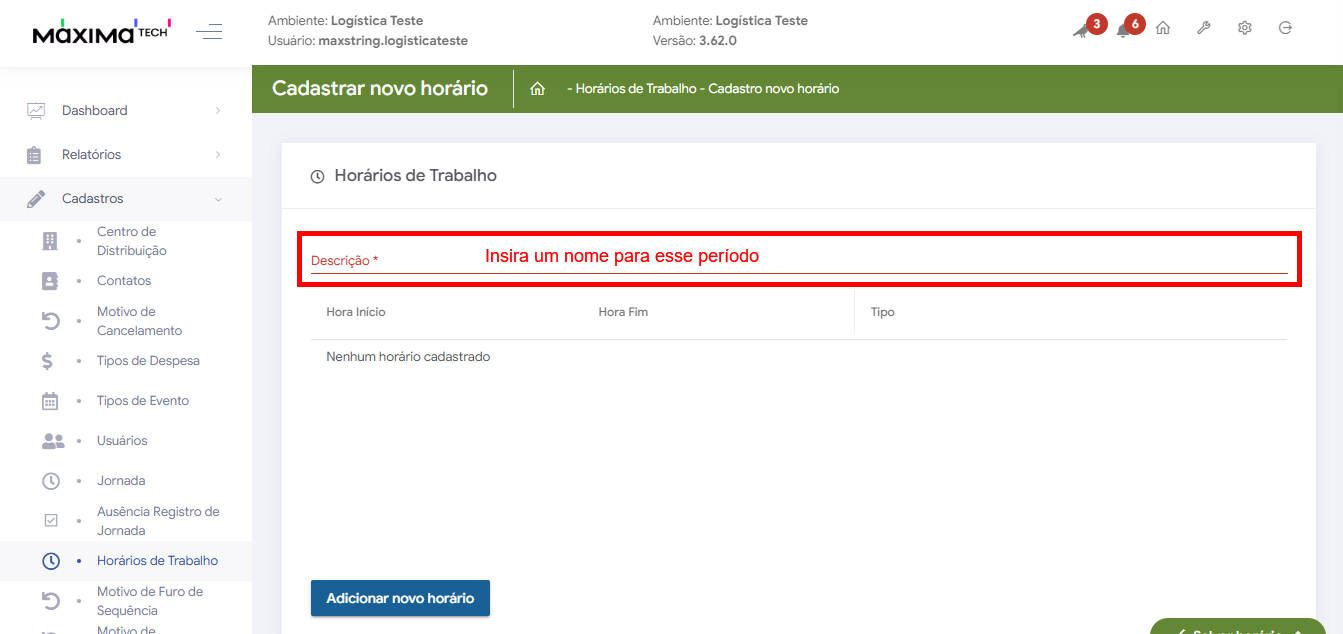Click the Usuários people icon
The image size is (1343, 634).
pos(53,441)
